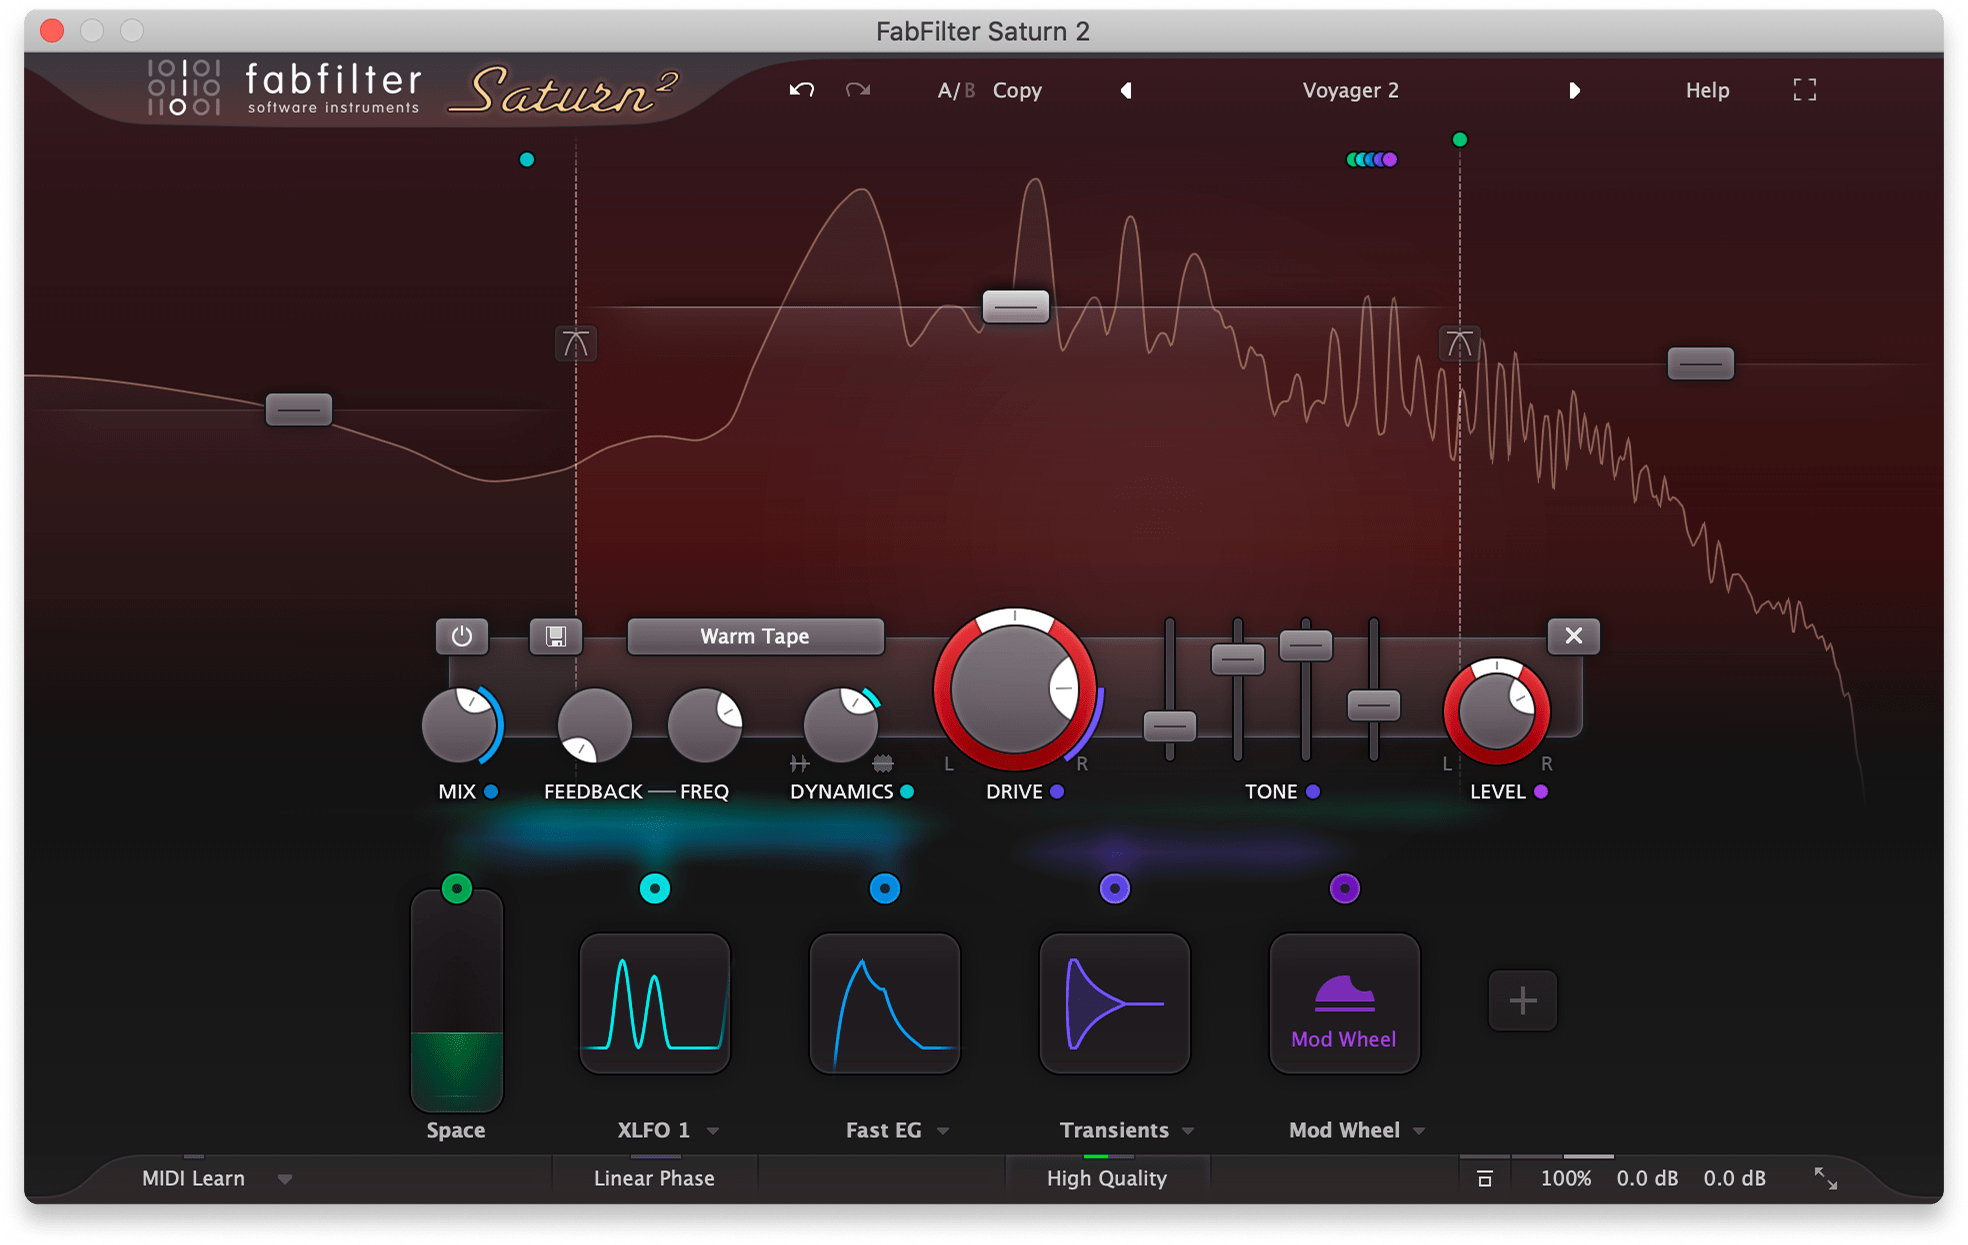Open the Help menu

[1707, 90]
